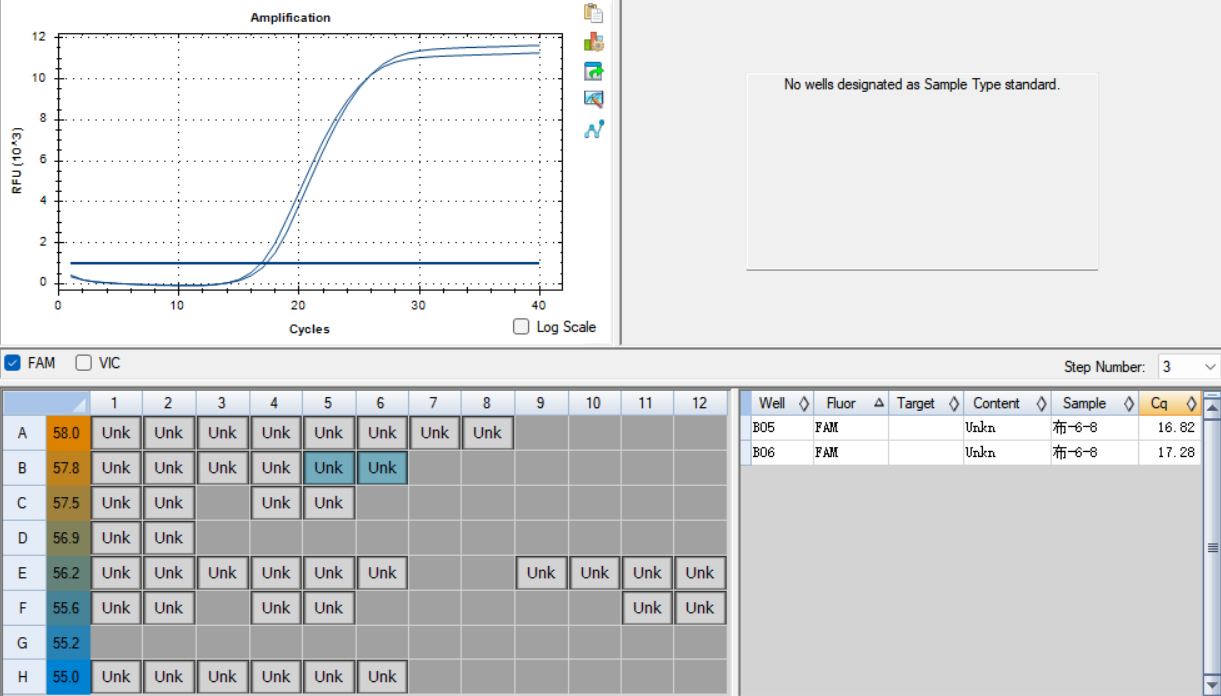Select plate row A header

click(23, 433)
